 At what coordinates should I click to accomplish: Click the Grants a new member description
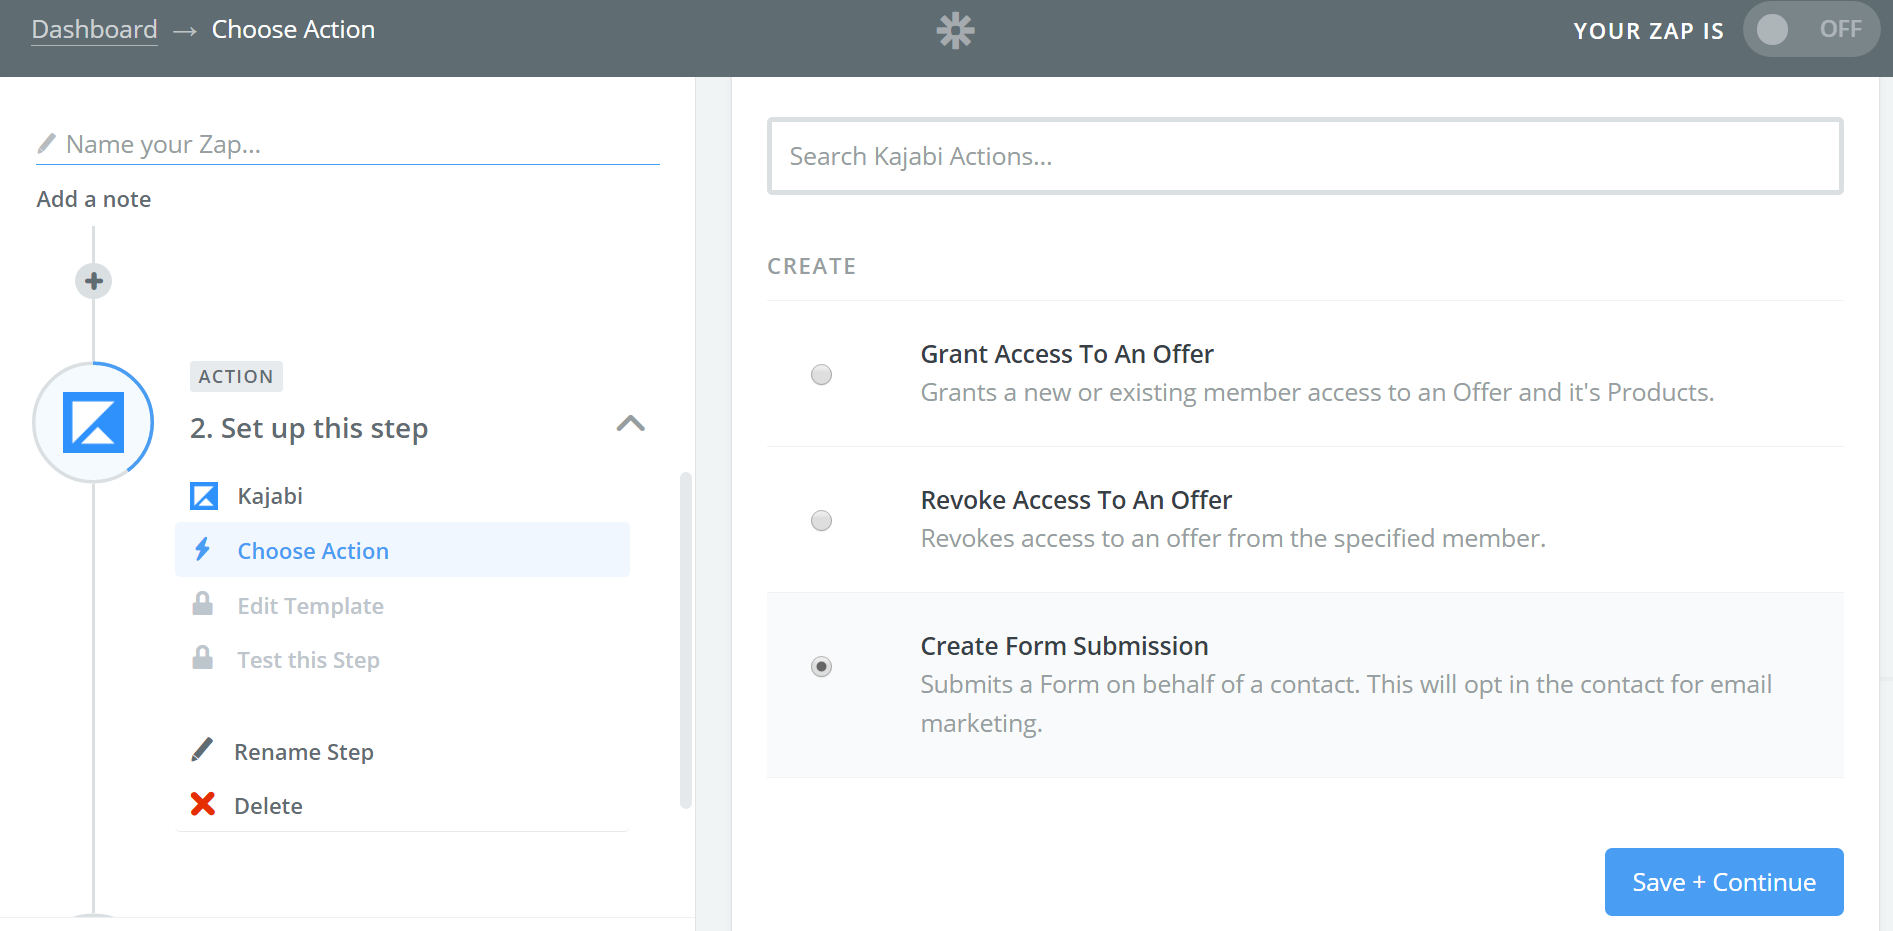(1317, 392)
